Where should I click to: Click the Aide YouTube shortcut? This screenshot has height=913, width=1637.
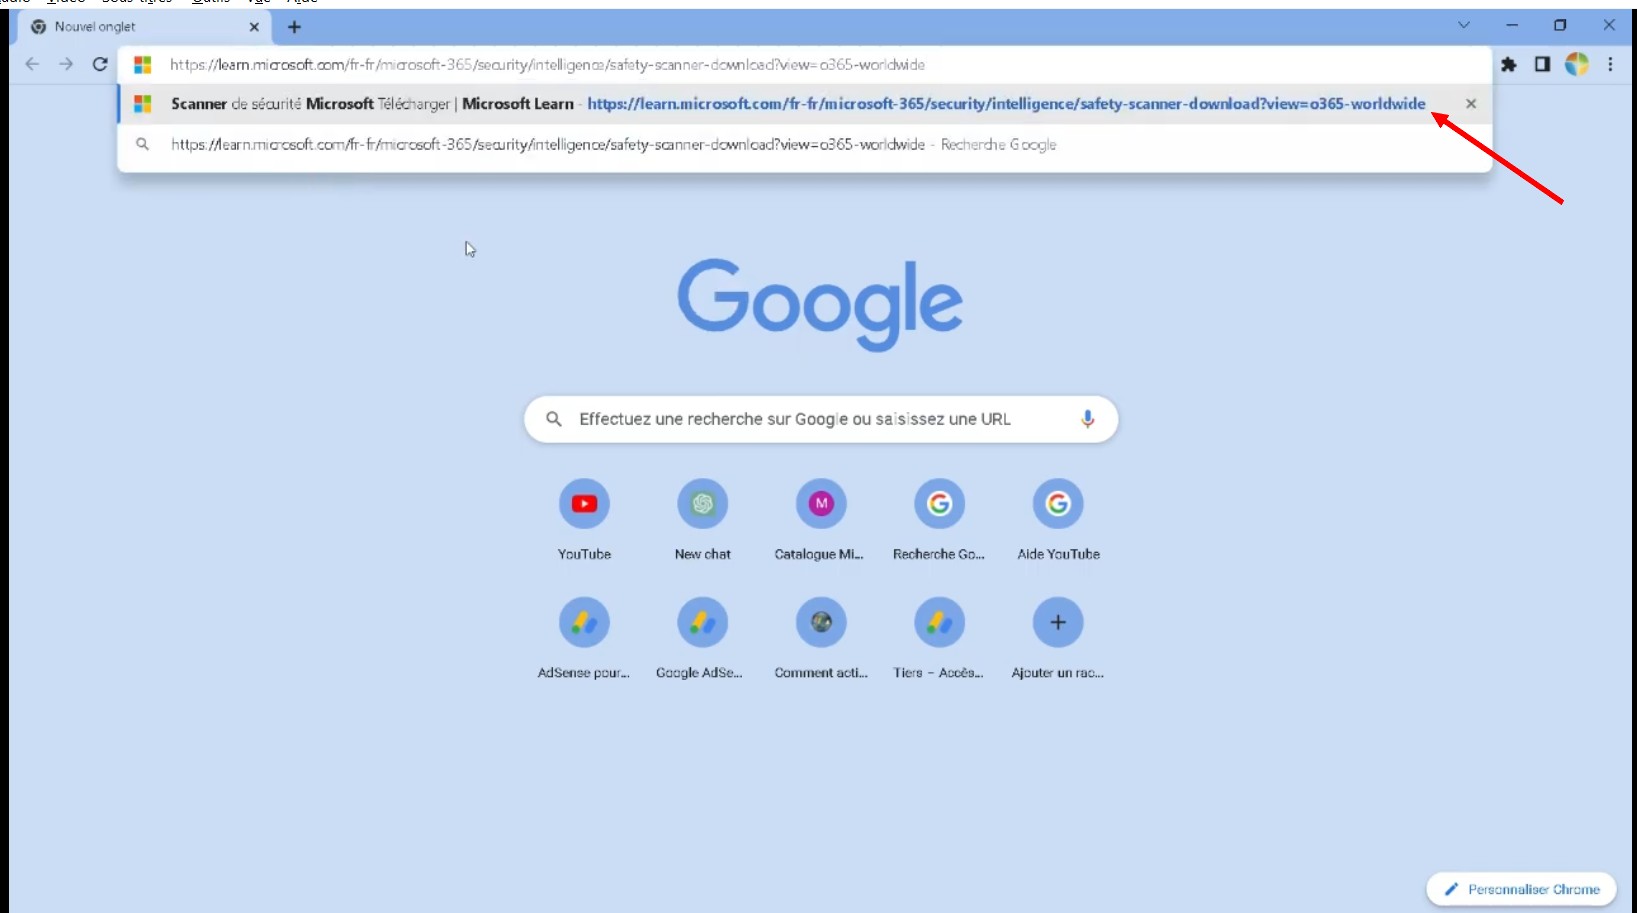pos(1058,504)
